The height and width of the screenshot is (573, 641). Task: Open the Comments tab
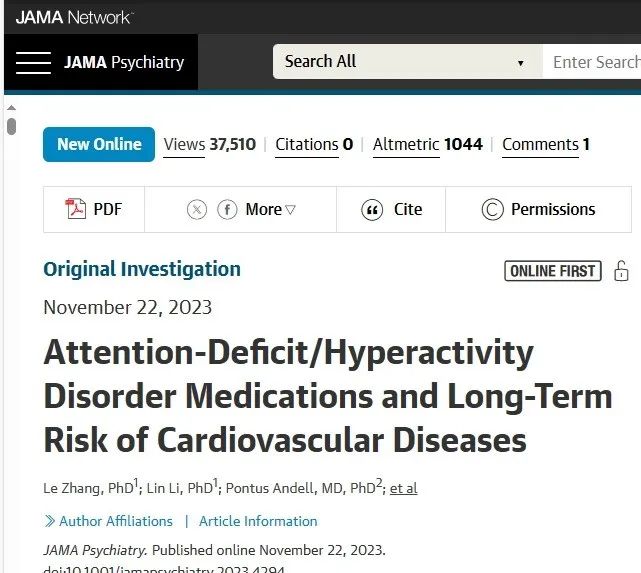pyautogui.click(x=546, y=145)
